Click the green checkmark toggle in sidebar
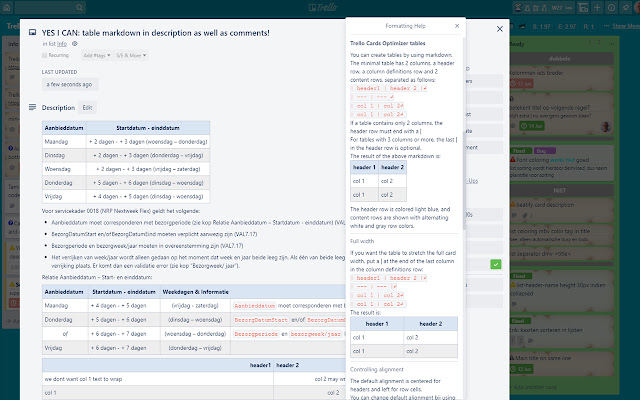This screenshot has height=400, width=640. [x=495, y=264]
